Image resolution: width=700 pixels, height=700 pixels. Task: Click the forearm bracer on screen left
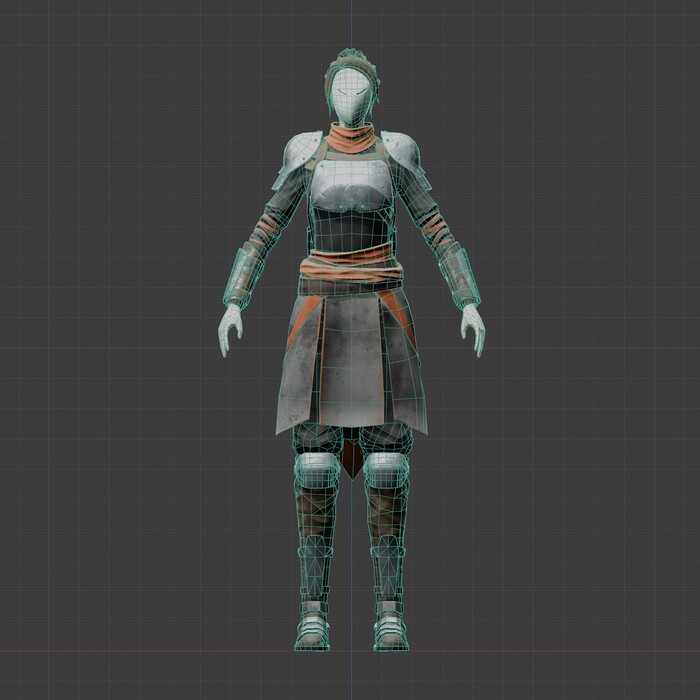tap(245, 275)
